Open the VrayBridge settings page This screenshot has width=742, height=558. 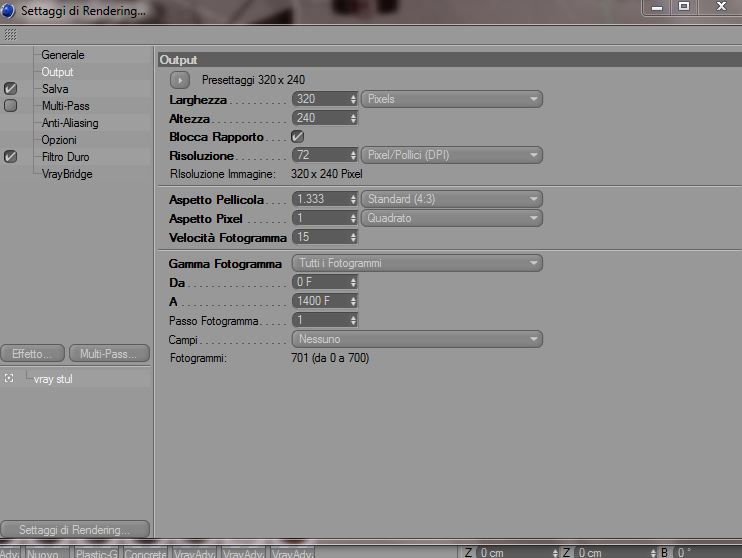pyautogui.click(x=67, y=174)
